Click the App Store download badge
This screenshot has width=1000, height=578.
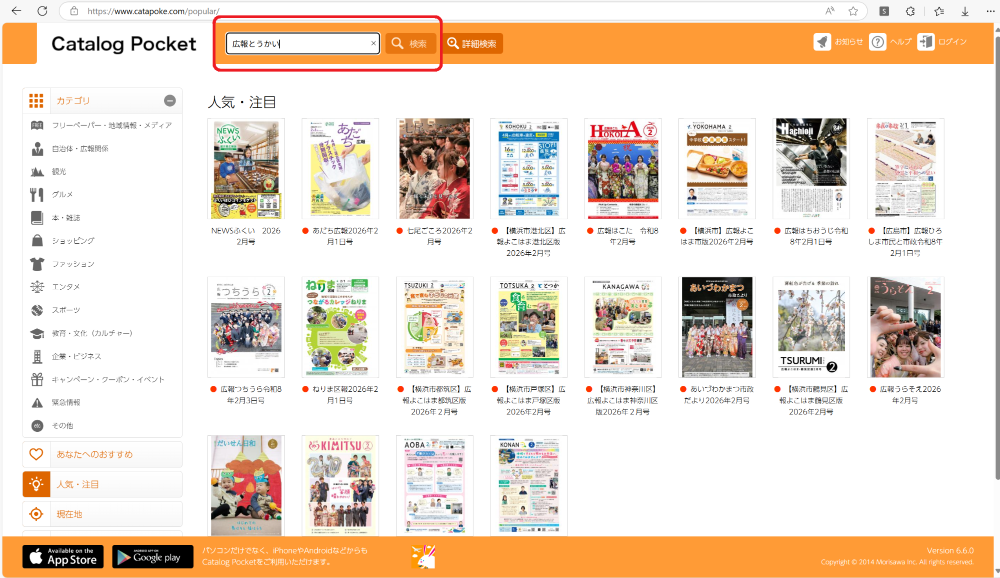tap(63, 557)
